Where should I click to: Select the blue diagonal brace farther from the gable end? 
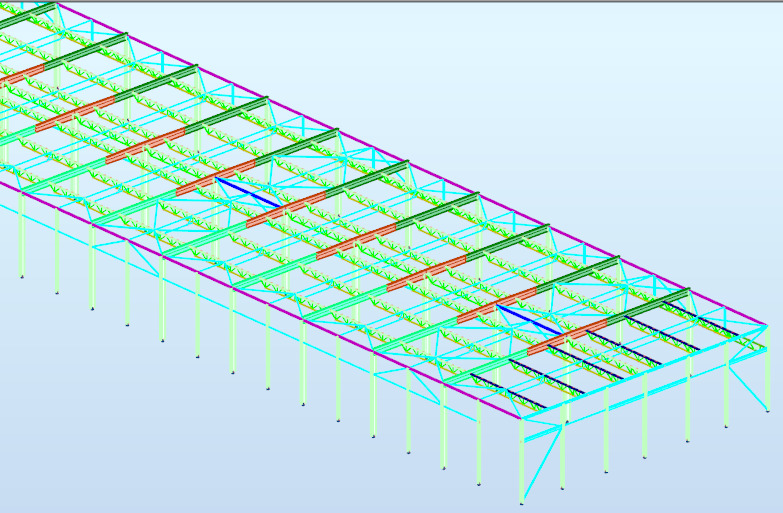click(248, 192)
